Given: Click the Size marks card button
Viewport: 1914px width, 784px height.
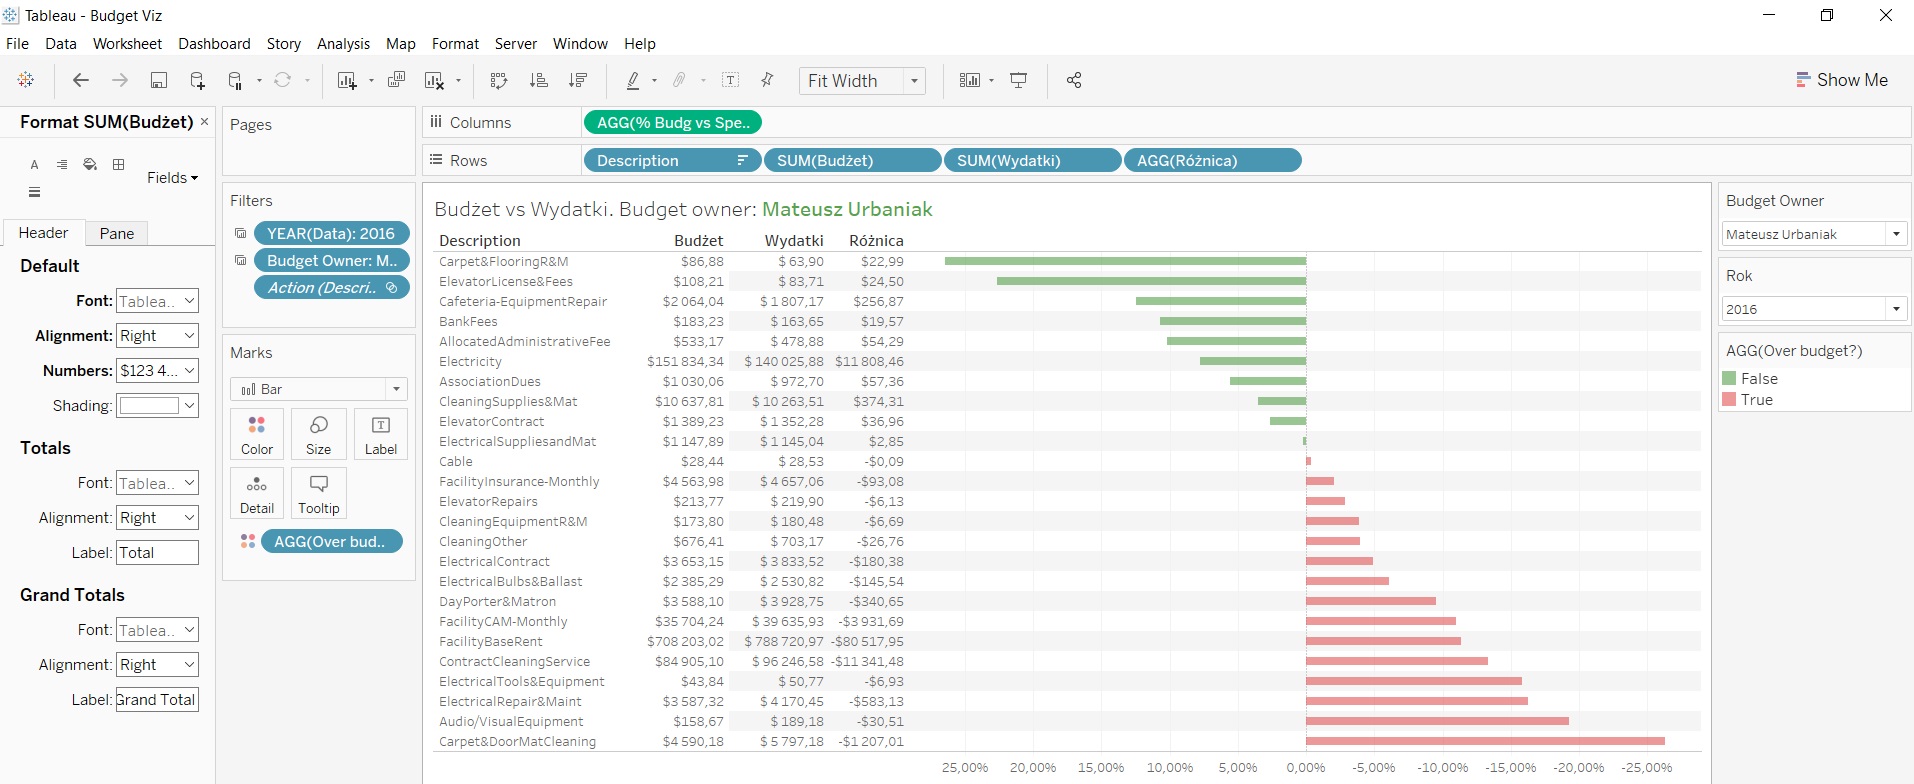Looking at the screenshot, I should (x=318, y=434).
